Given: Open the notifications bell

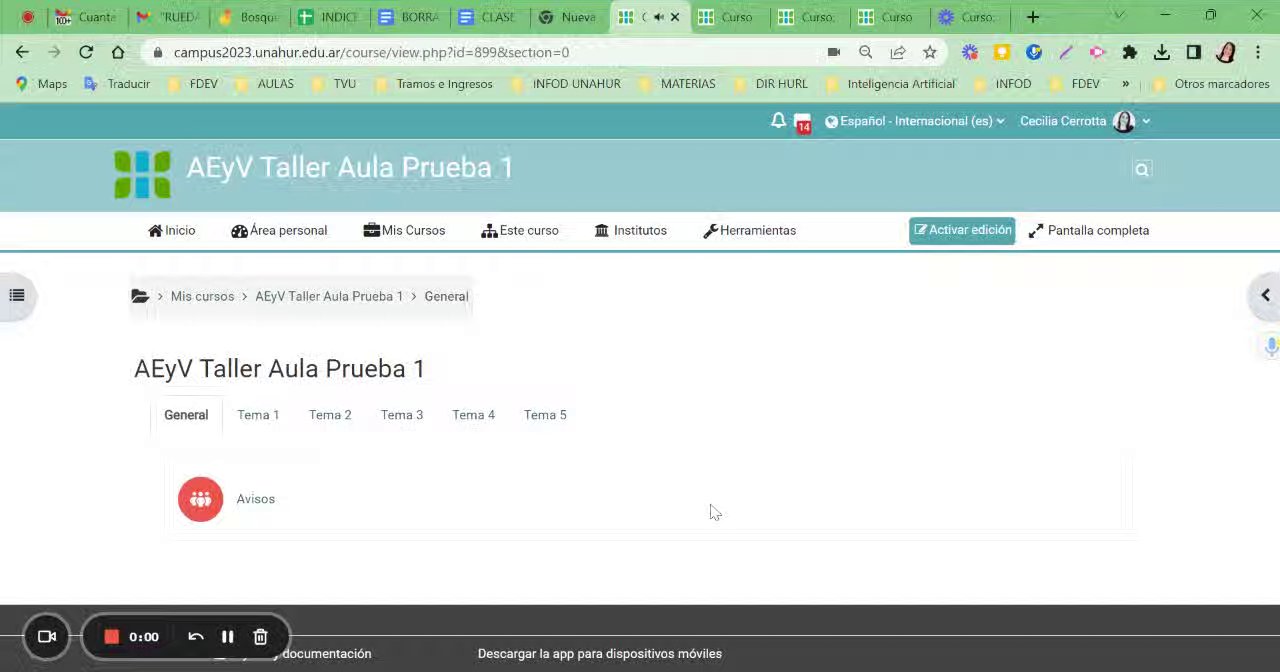Looking at the screenshot, I should pyautogui.click(x=778, y=120).
